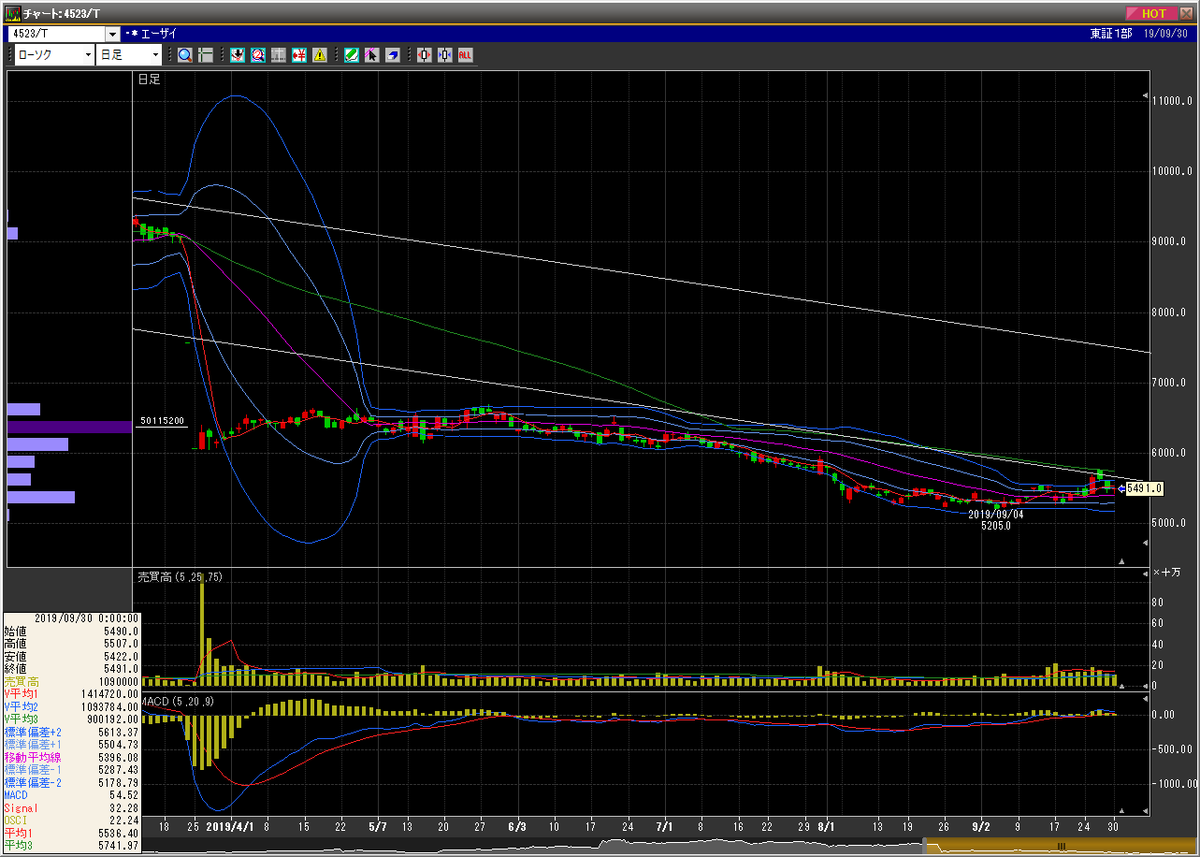Click the 2019/09/04 low price annotation
Screen dimensions: 1200x857
(x=996, y=519)
